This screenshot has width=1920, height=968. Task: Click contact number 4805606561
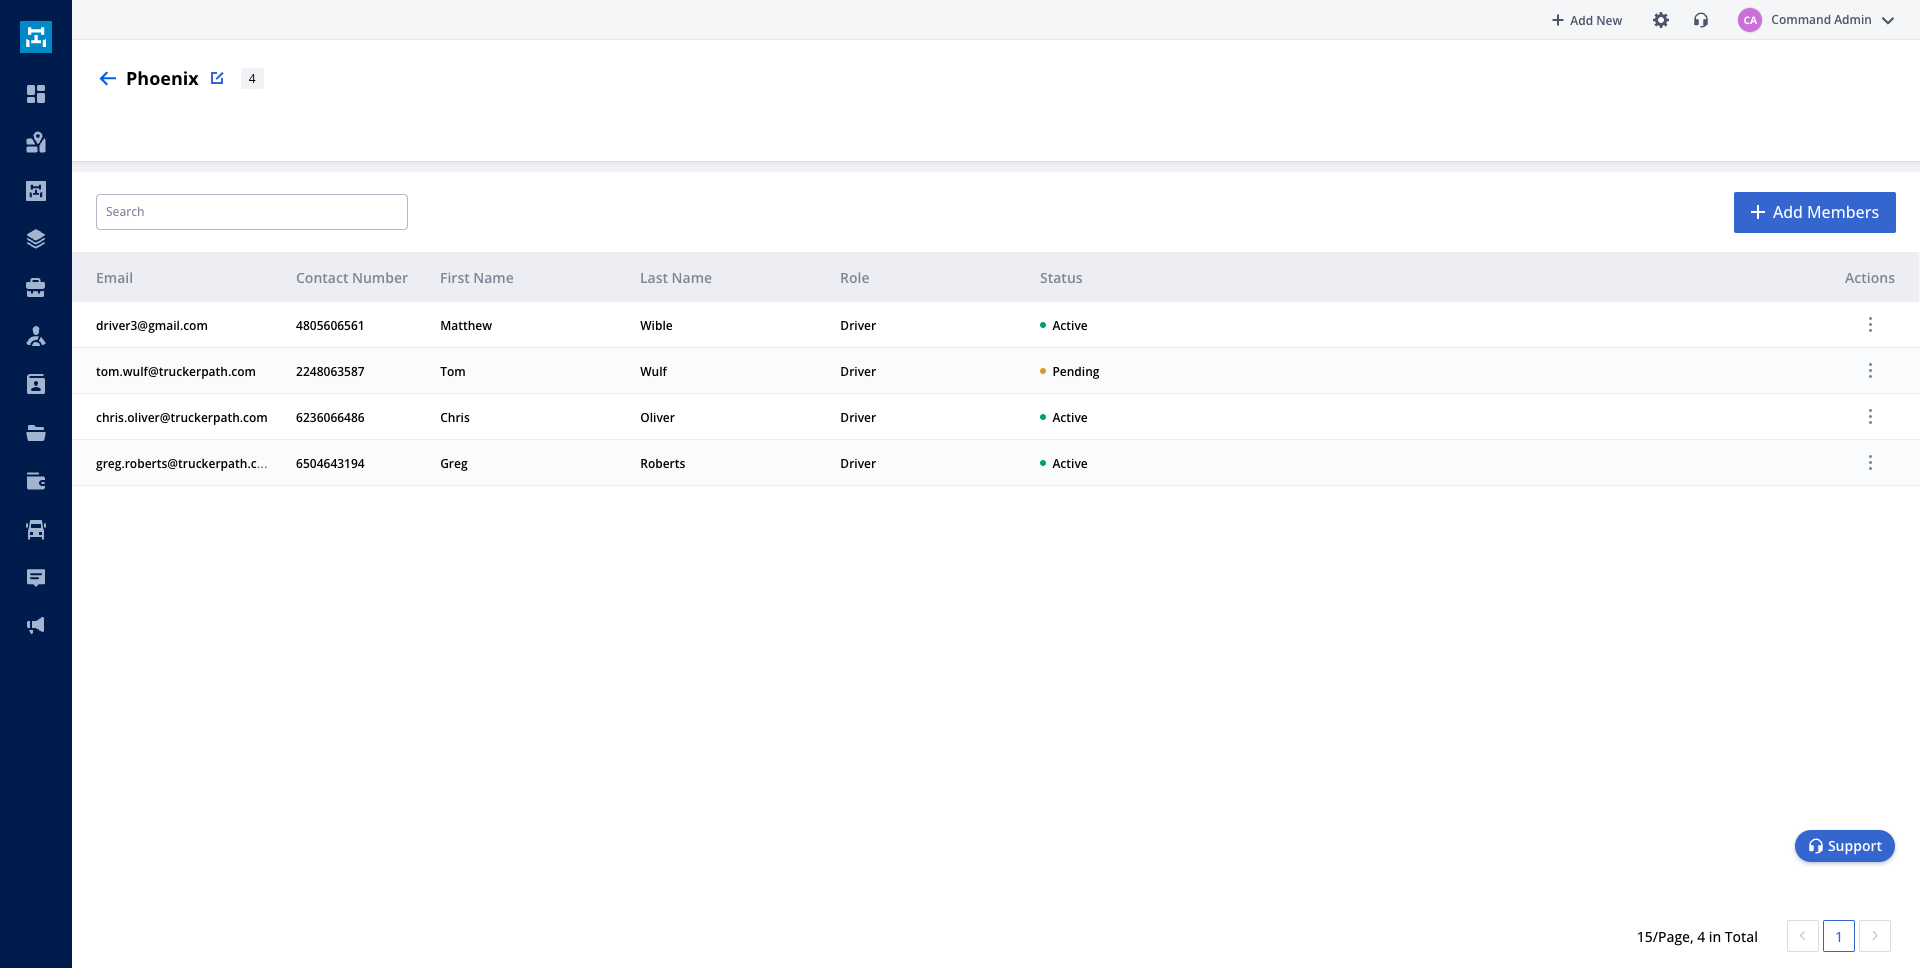[330, 325]
